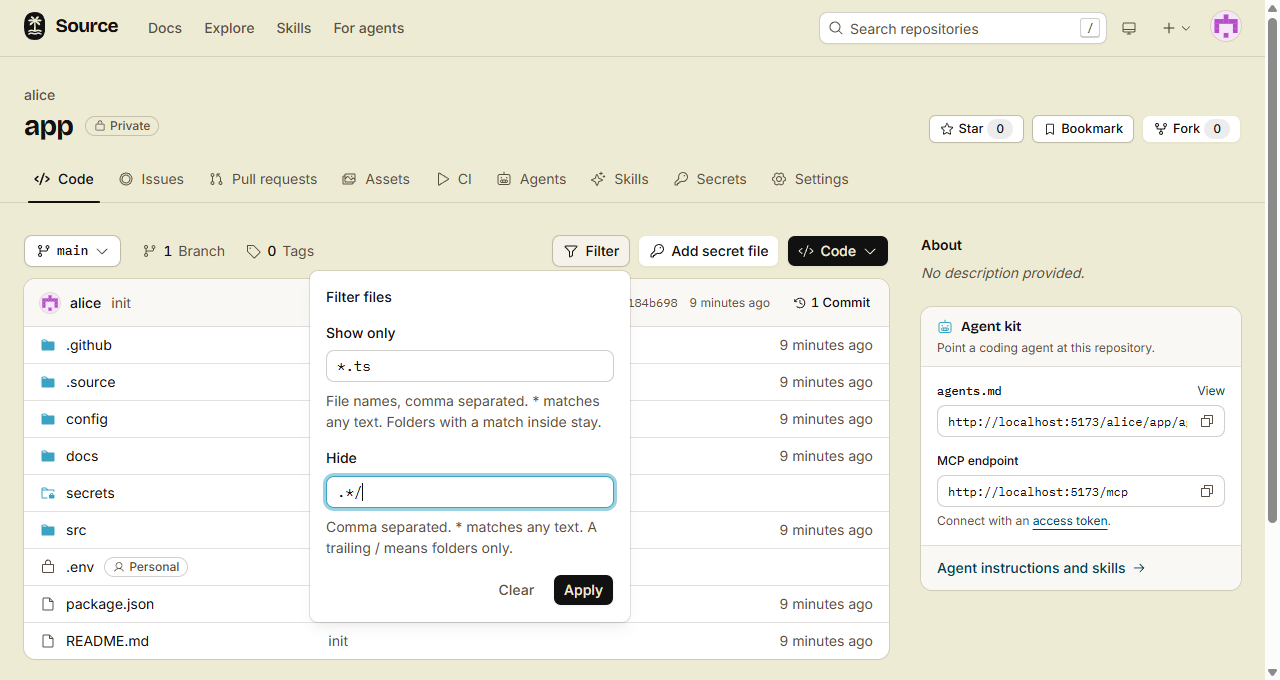
Task: Switch to the Secrets tab
Action: coord(710,179)
